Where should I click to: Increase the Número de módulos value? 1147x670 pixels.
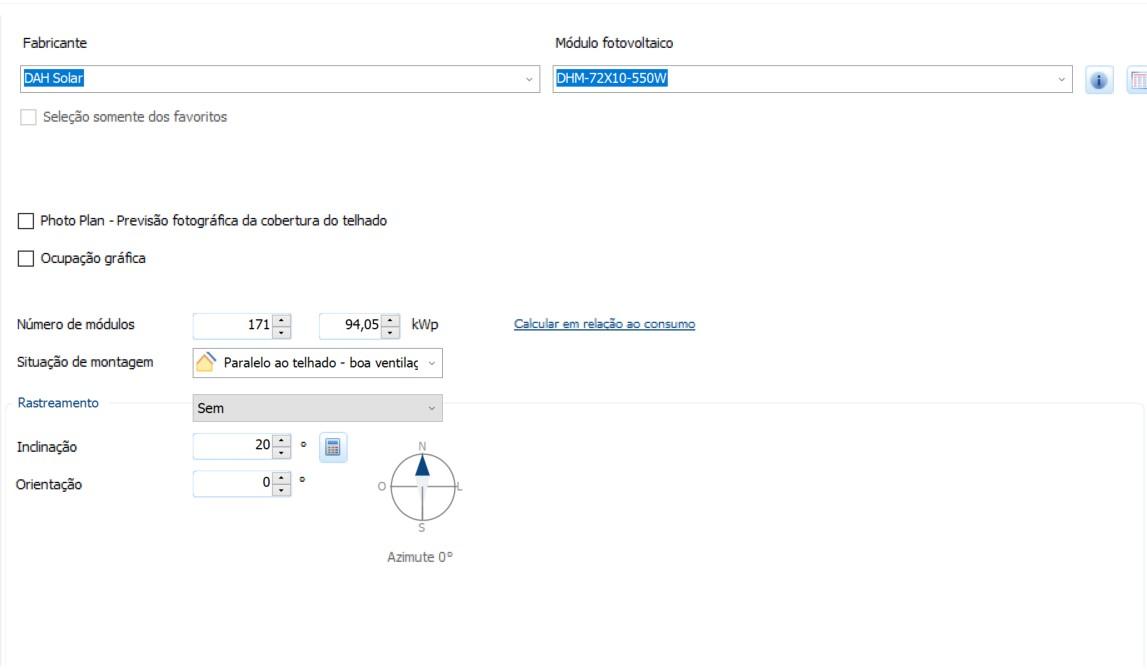(282, 319)
